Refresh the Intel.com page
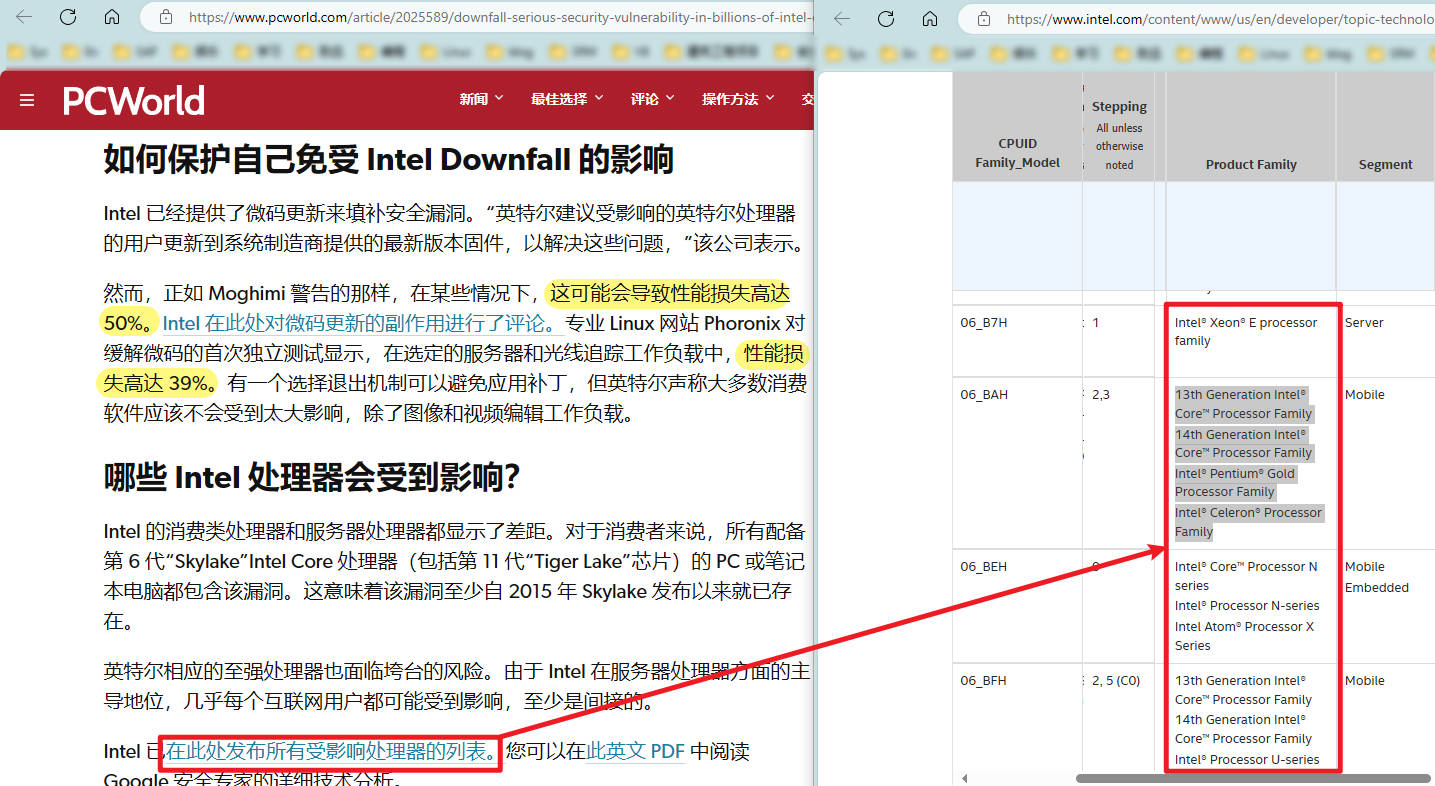The image size is (1435, 786). [886, 18]
